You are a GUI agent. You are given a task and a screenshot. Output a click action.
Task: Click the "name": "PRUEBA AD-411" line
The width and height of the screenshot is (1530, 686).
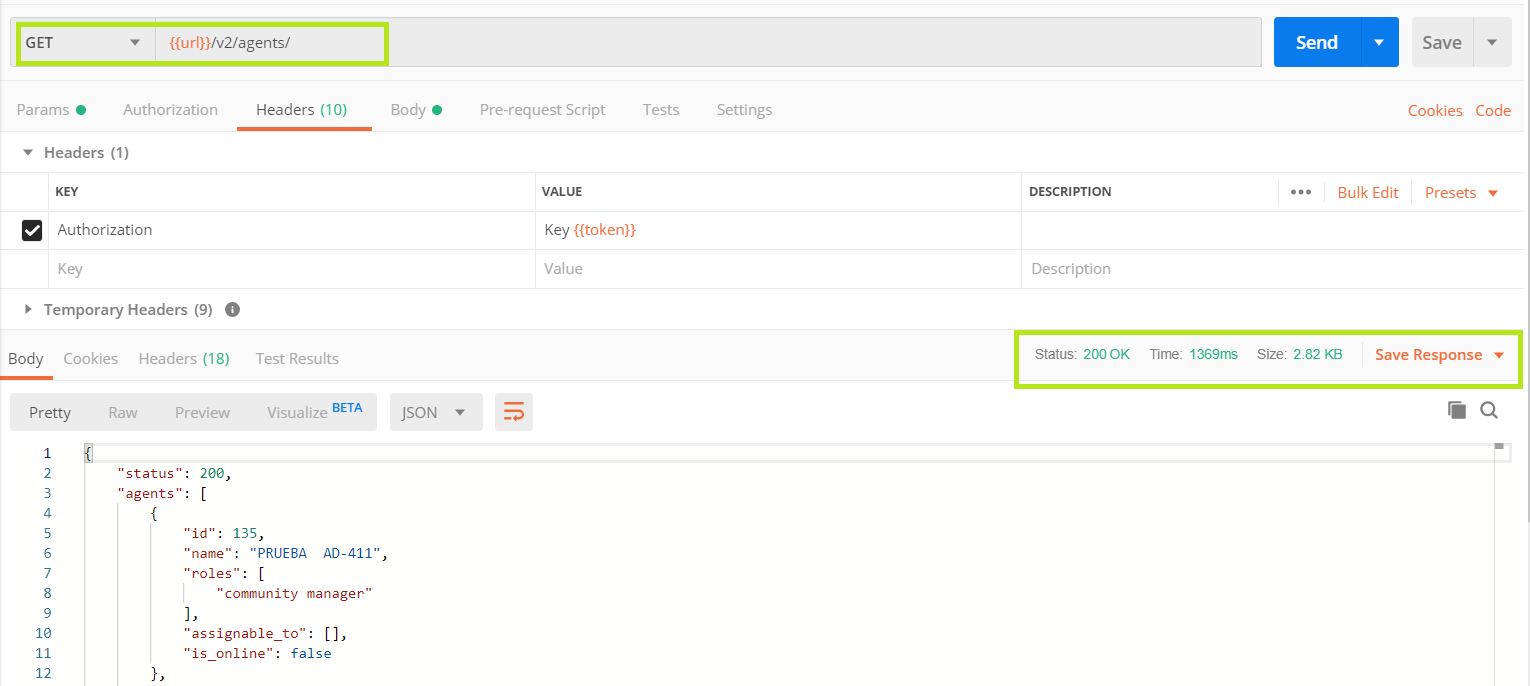tap(285, 553)
